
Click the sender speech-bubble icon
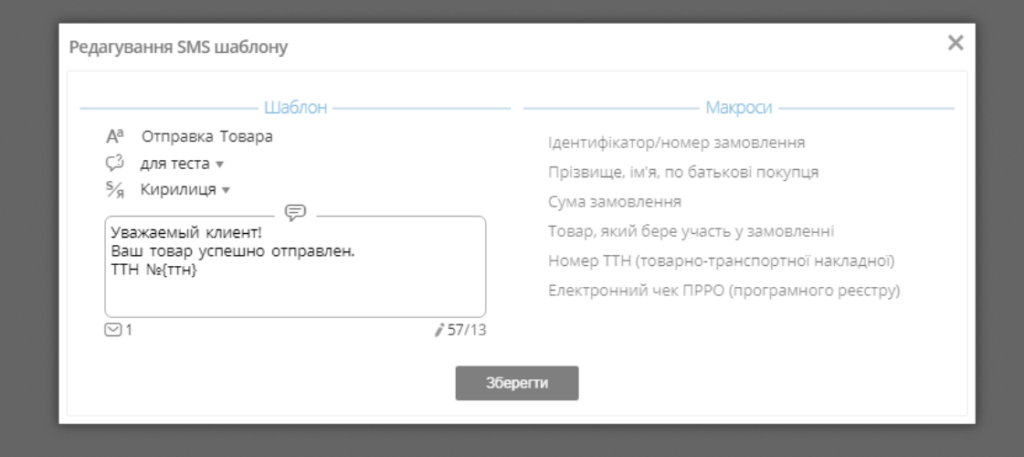point(115,163)
